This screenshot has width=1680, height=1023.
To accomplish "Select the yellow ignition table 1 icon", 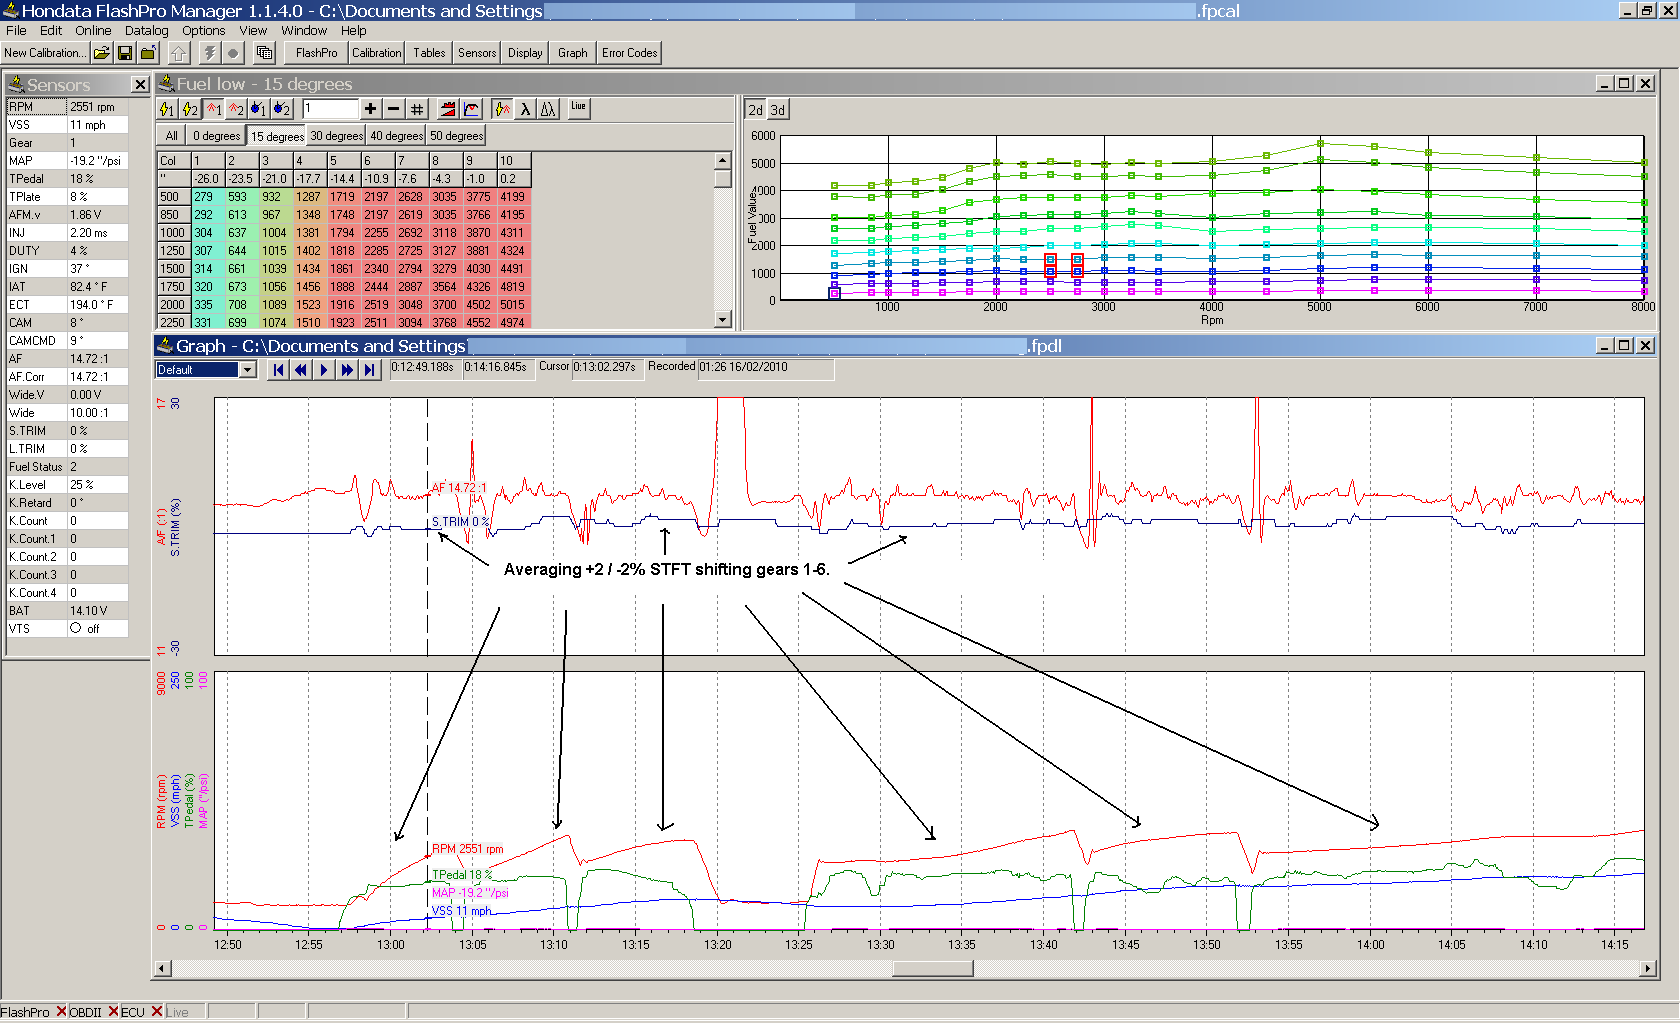I will click(167, 109).
